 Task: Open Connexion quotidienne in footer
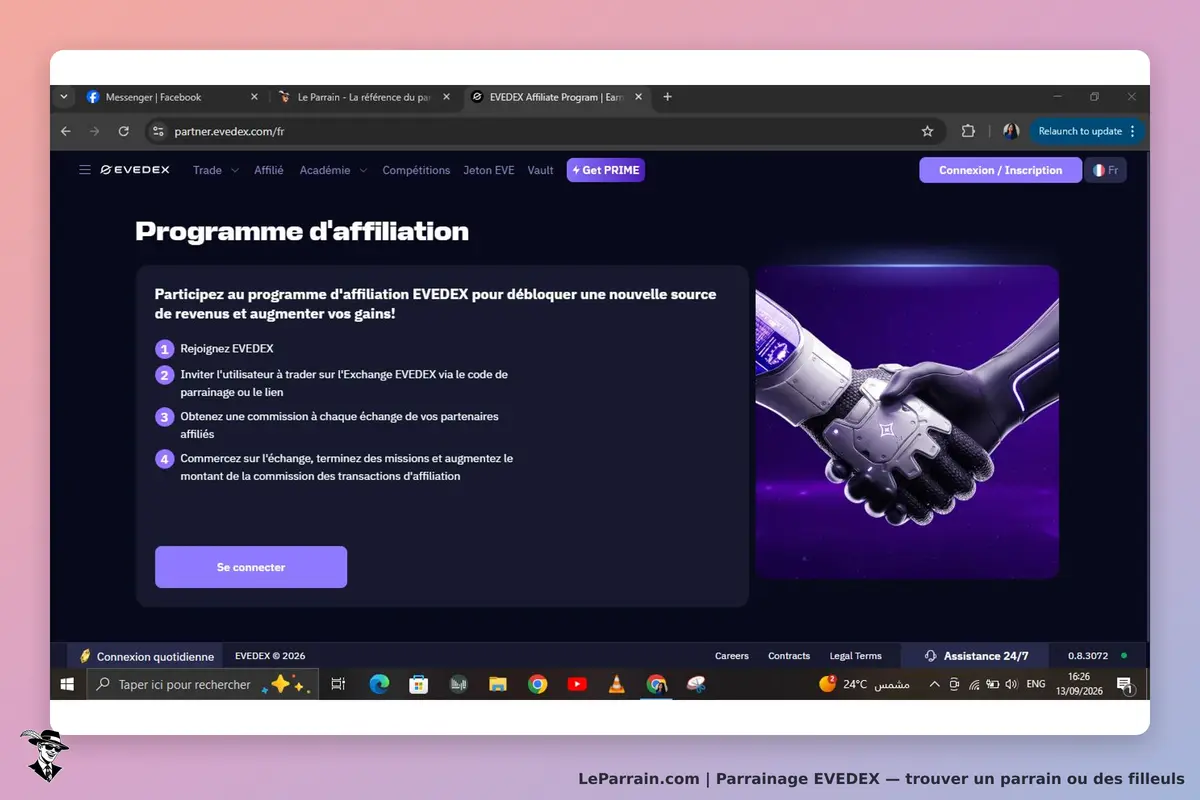(146, 657)
